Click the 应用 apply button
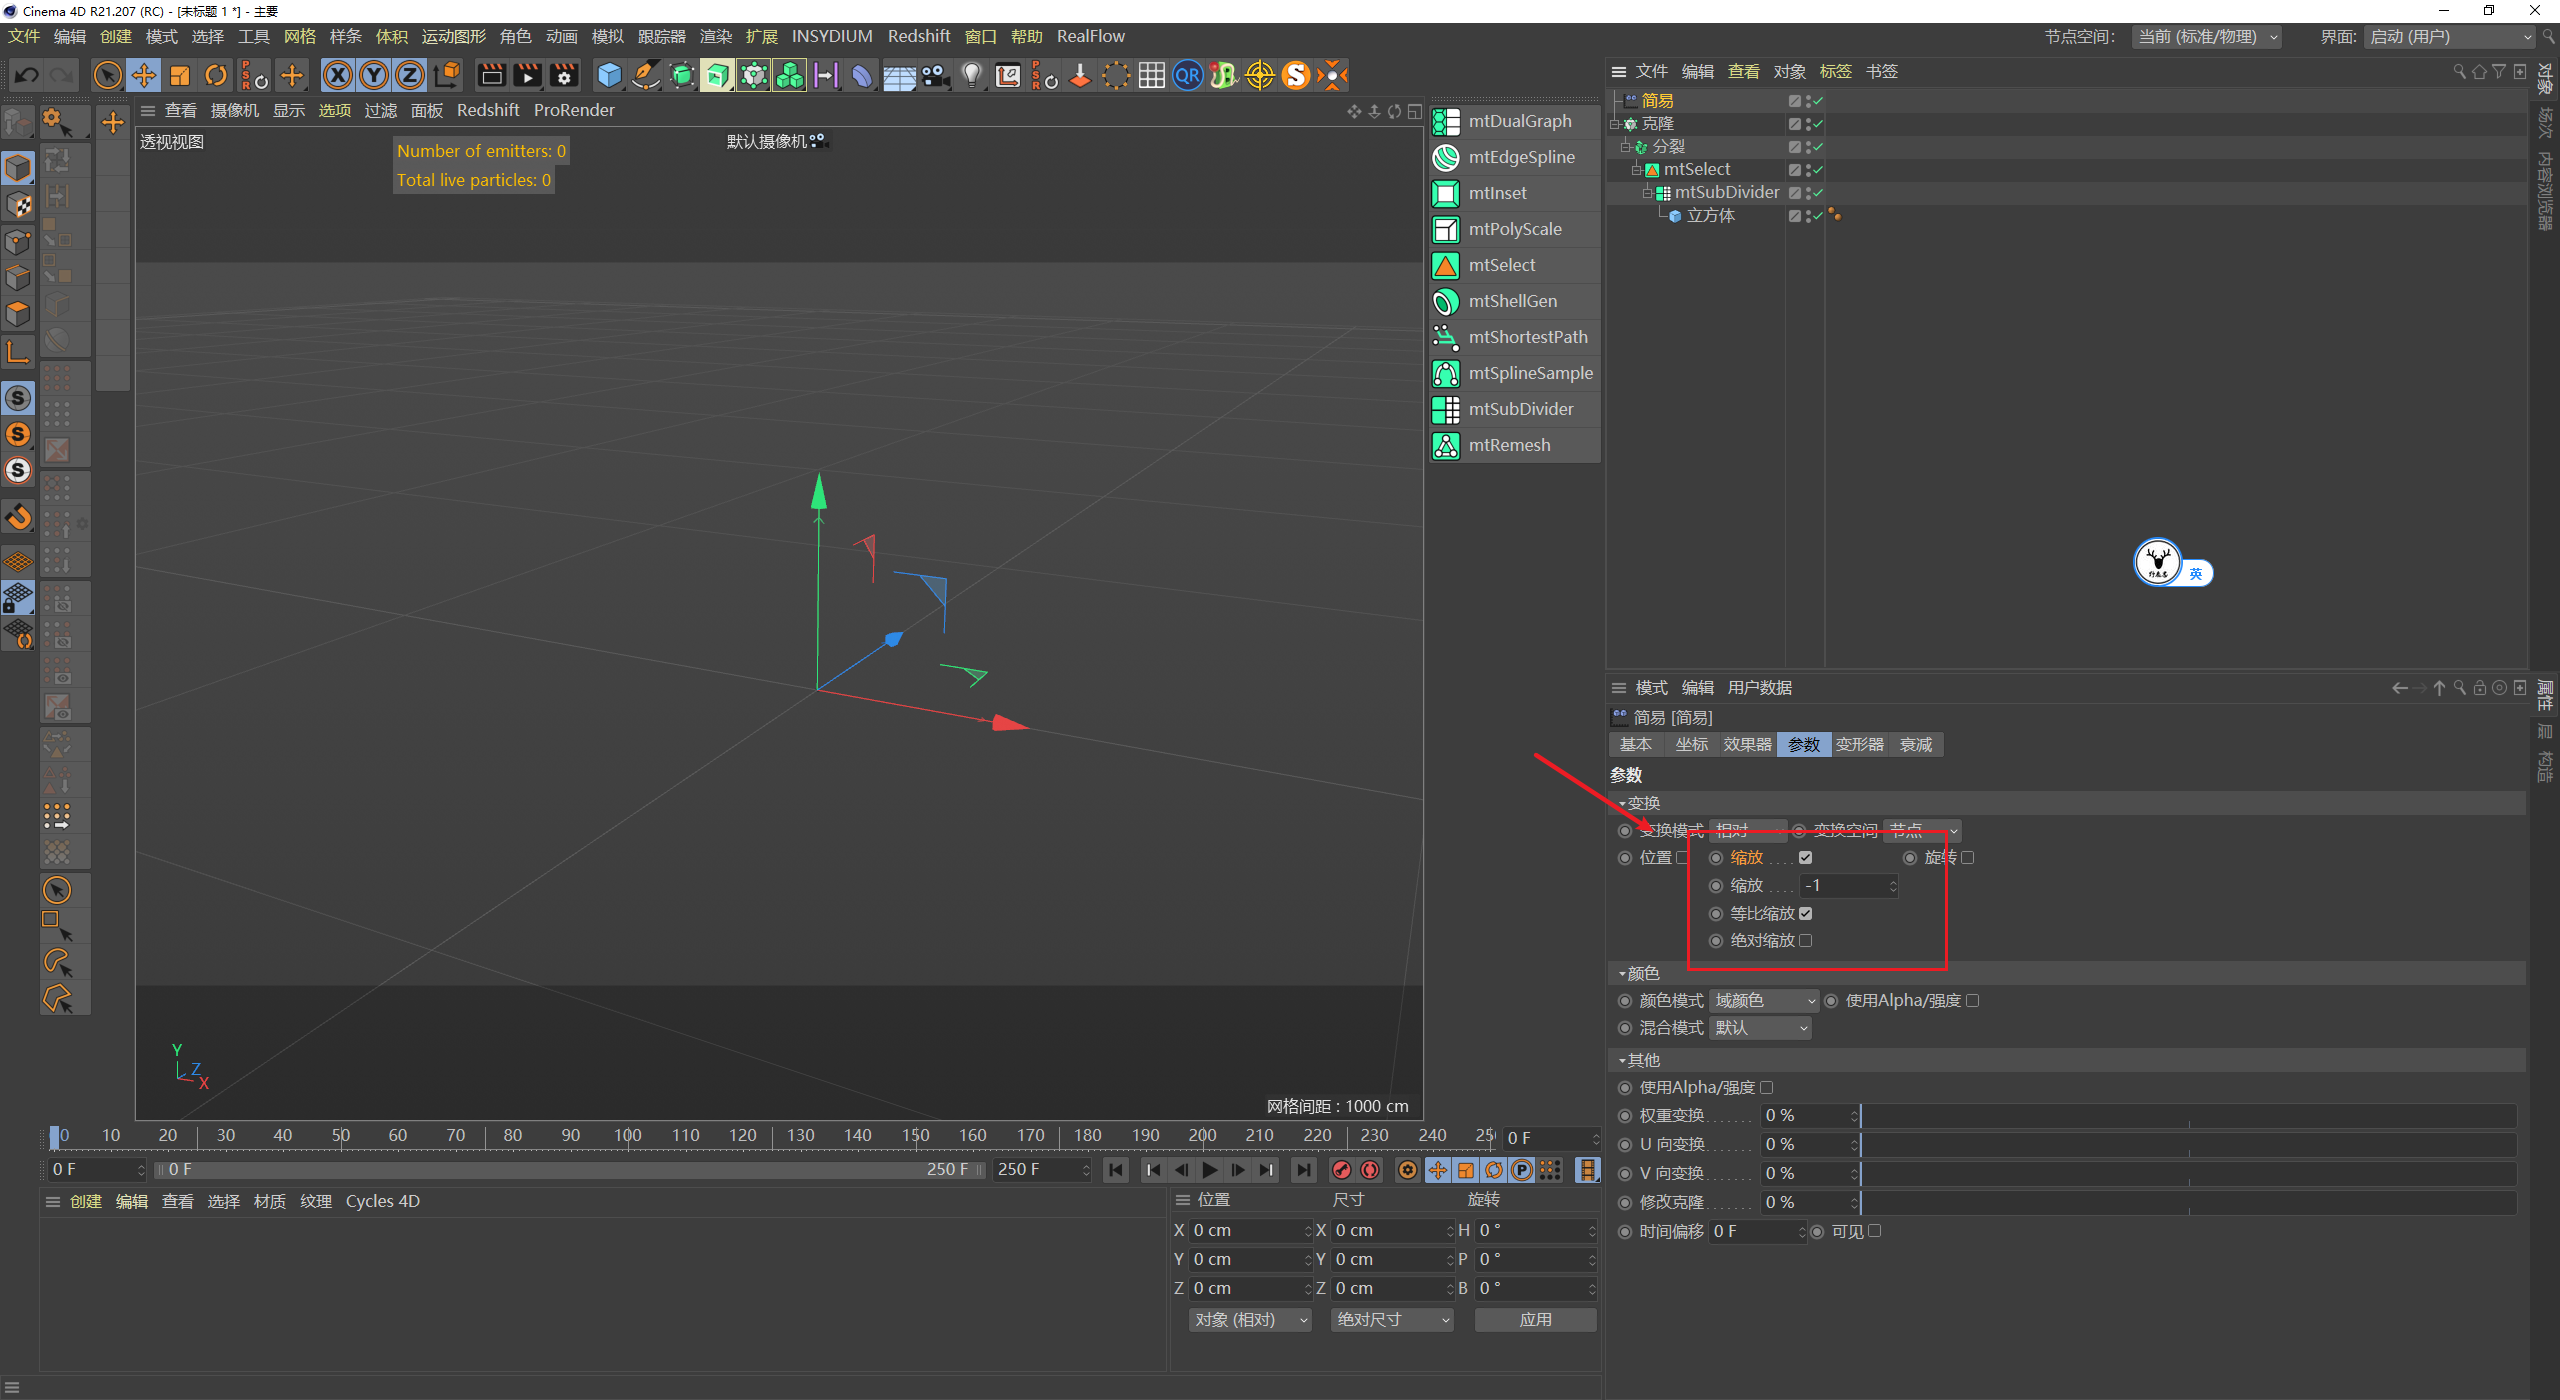Viewport: 2560px width, 1400px height. (x=1535, y=1320)
